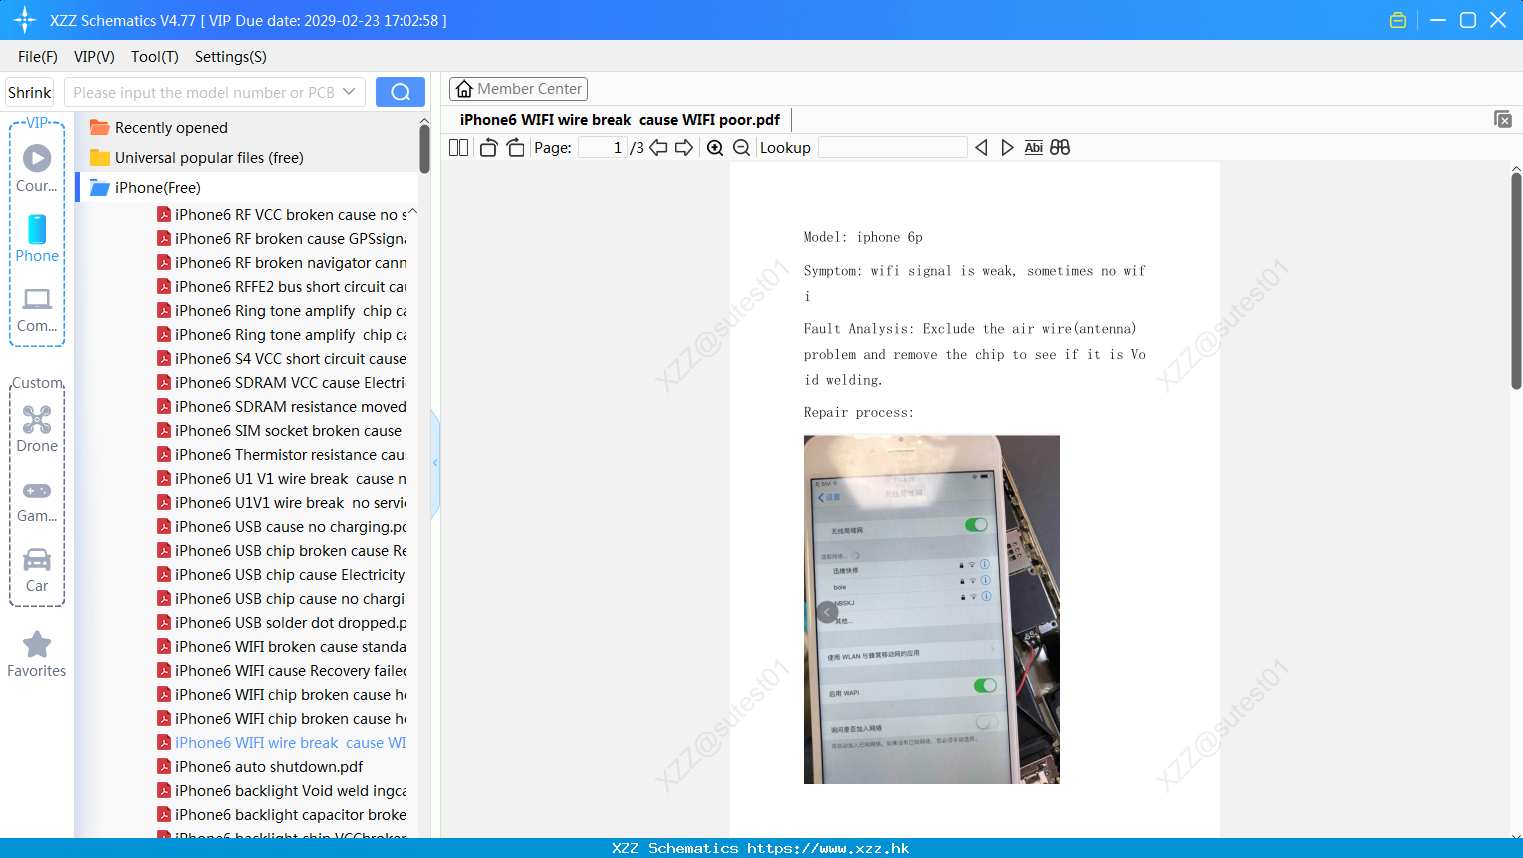1523x858 pixels.
Task: Click the PDF viewer vertical scrollbar
Action: [1516, 280]
